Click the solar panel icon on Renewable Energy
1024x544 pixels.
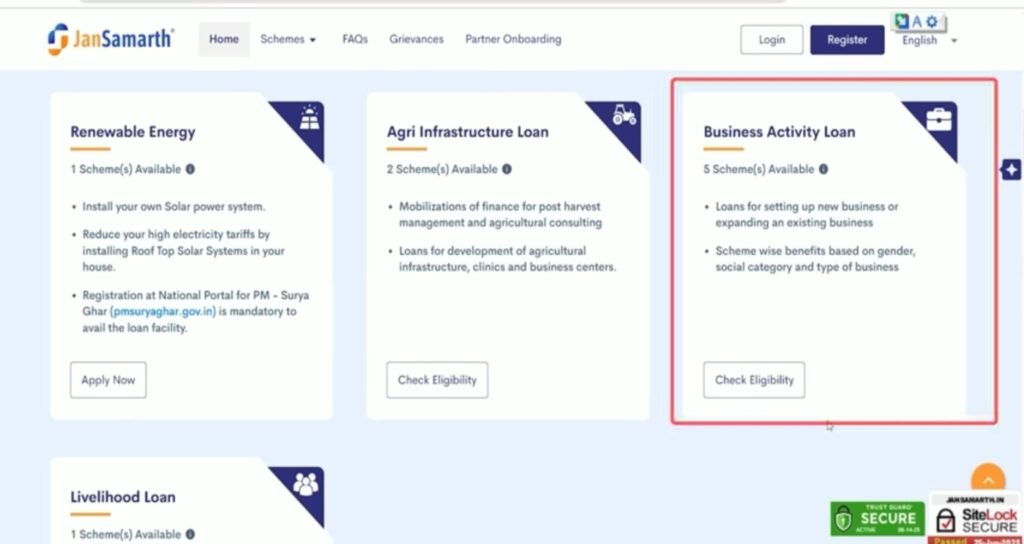[308, 119]
